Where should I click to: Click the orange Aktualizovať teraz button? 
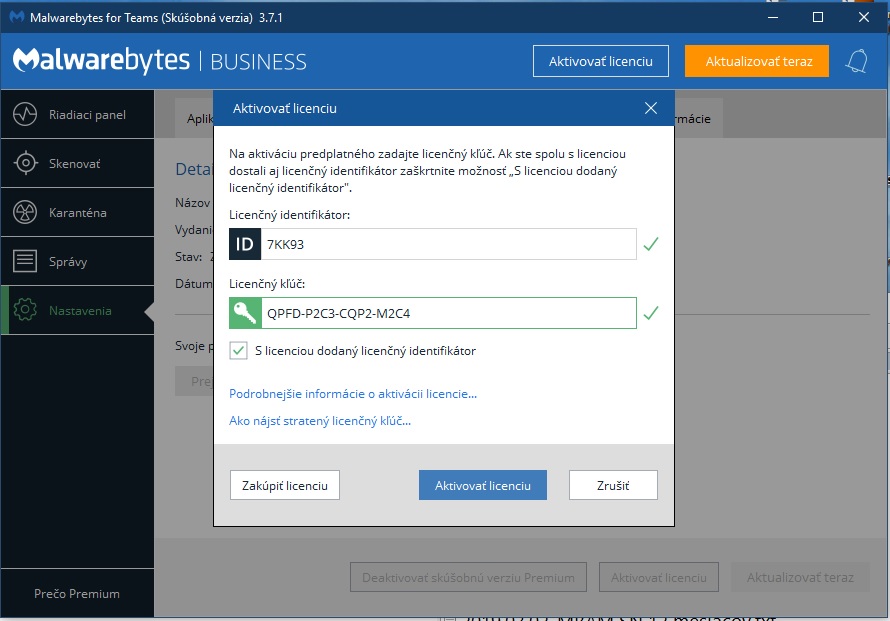(758, 61)
